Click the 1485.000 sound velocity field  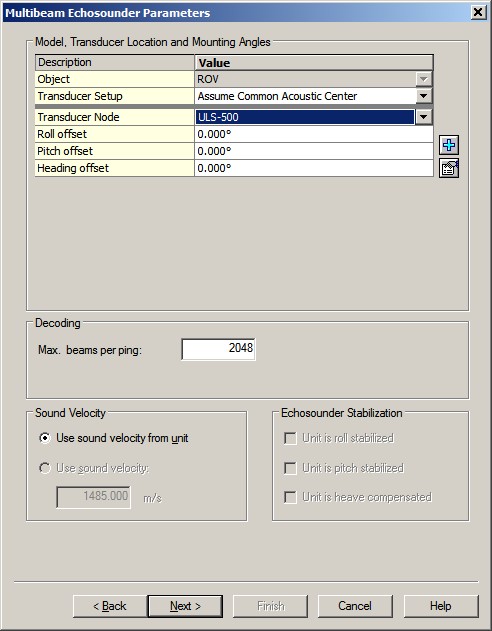point(93,497)
